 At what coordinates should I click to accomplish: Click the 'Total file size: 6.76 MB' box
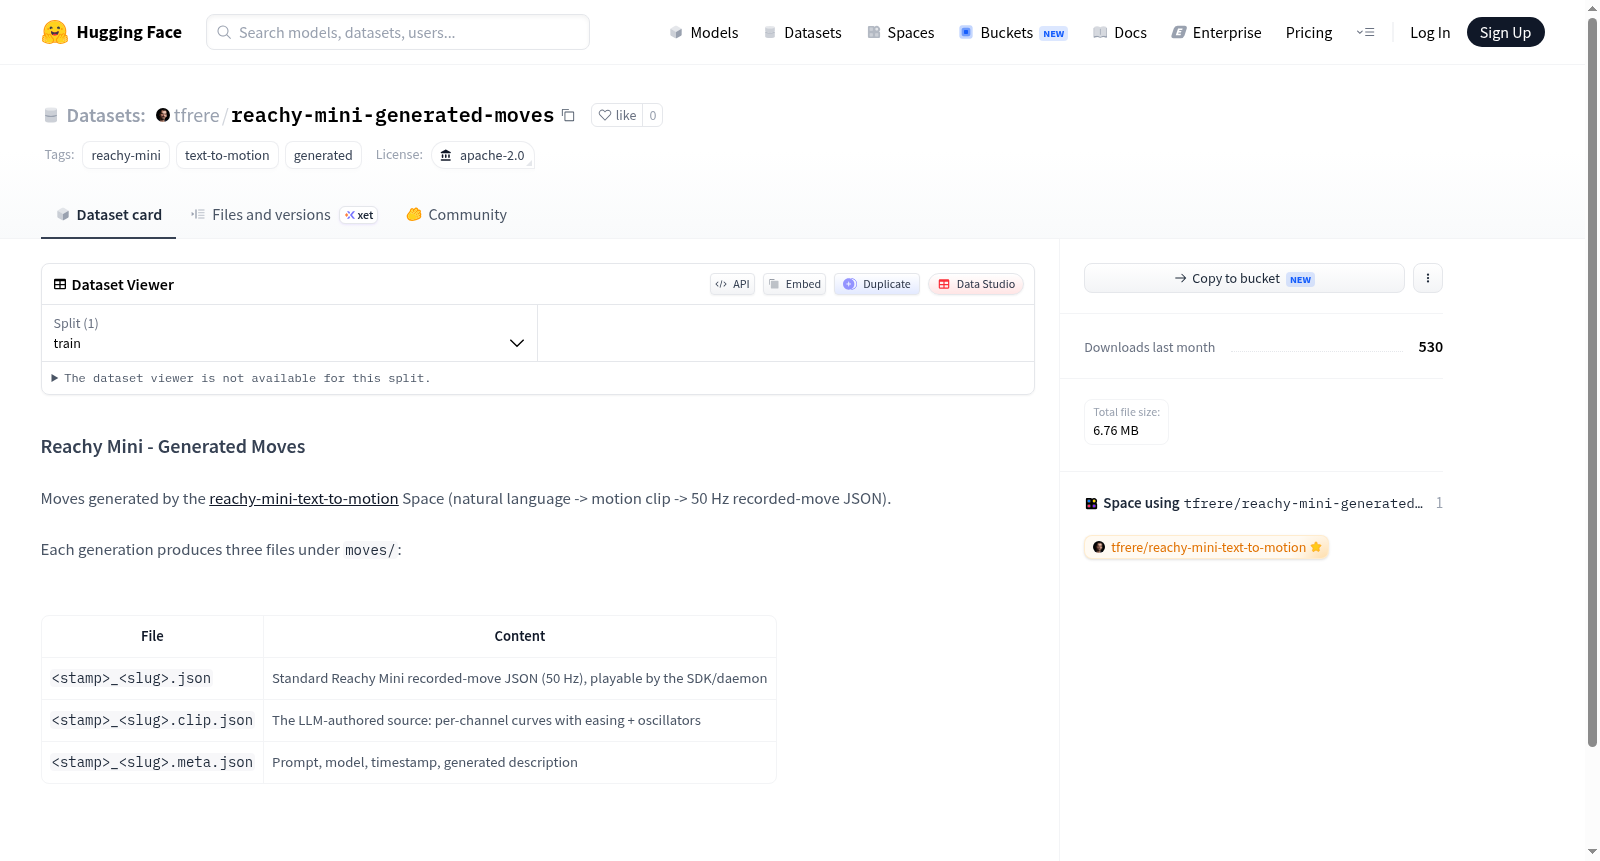point(1126,421)
